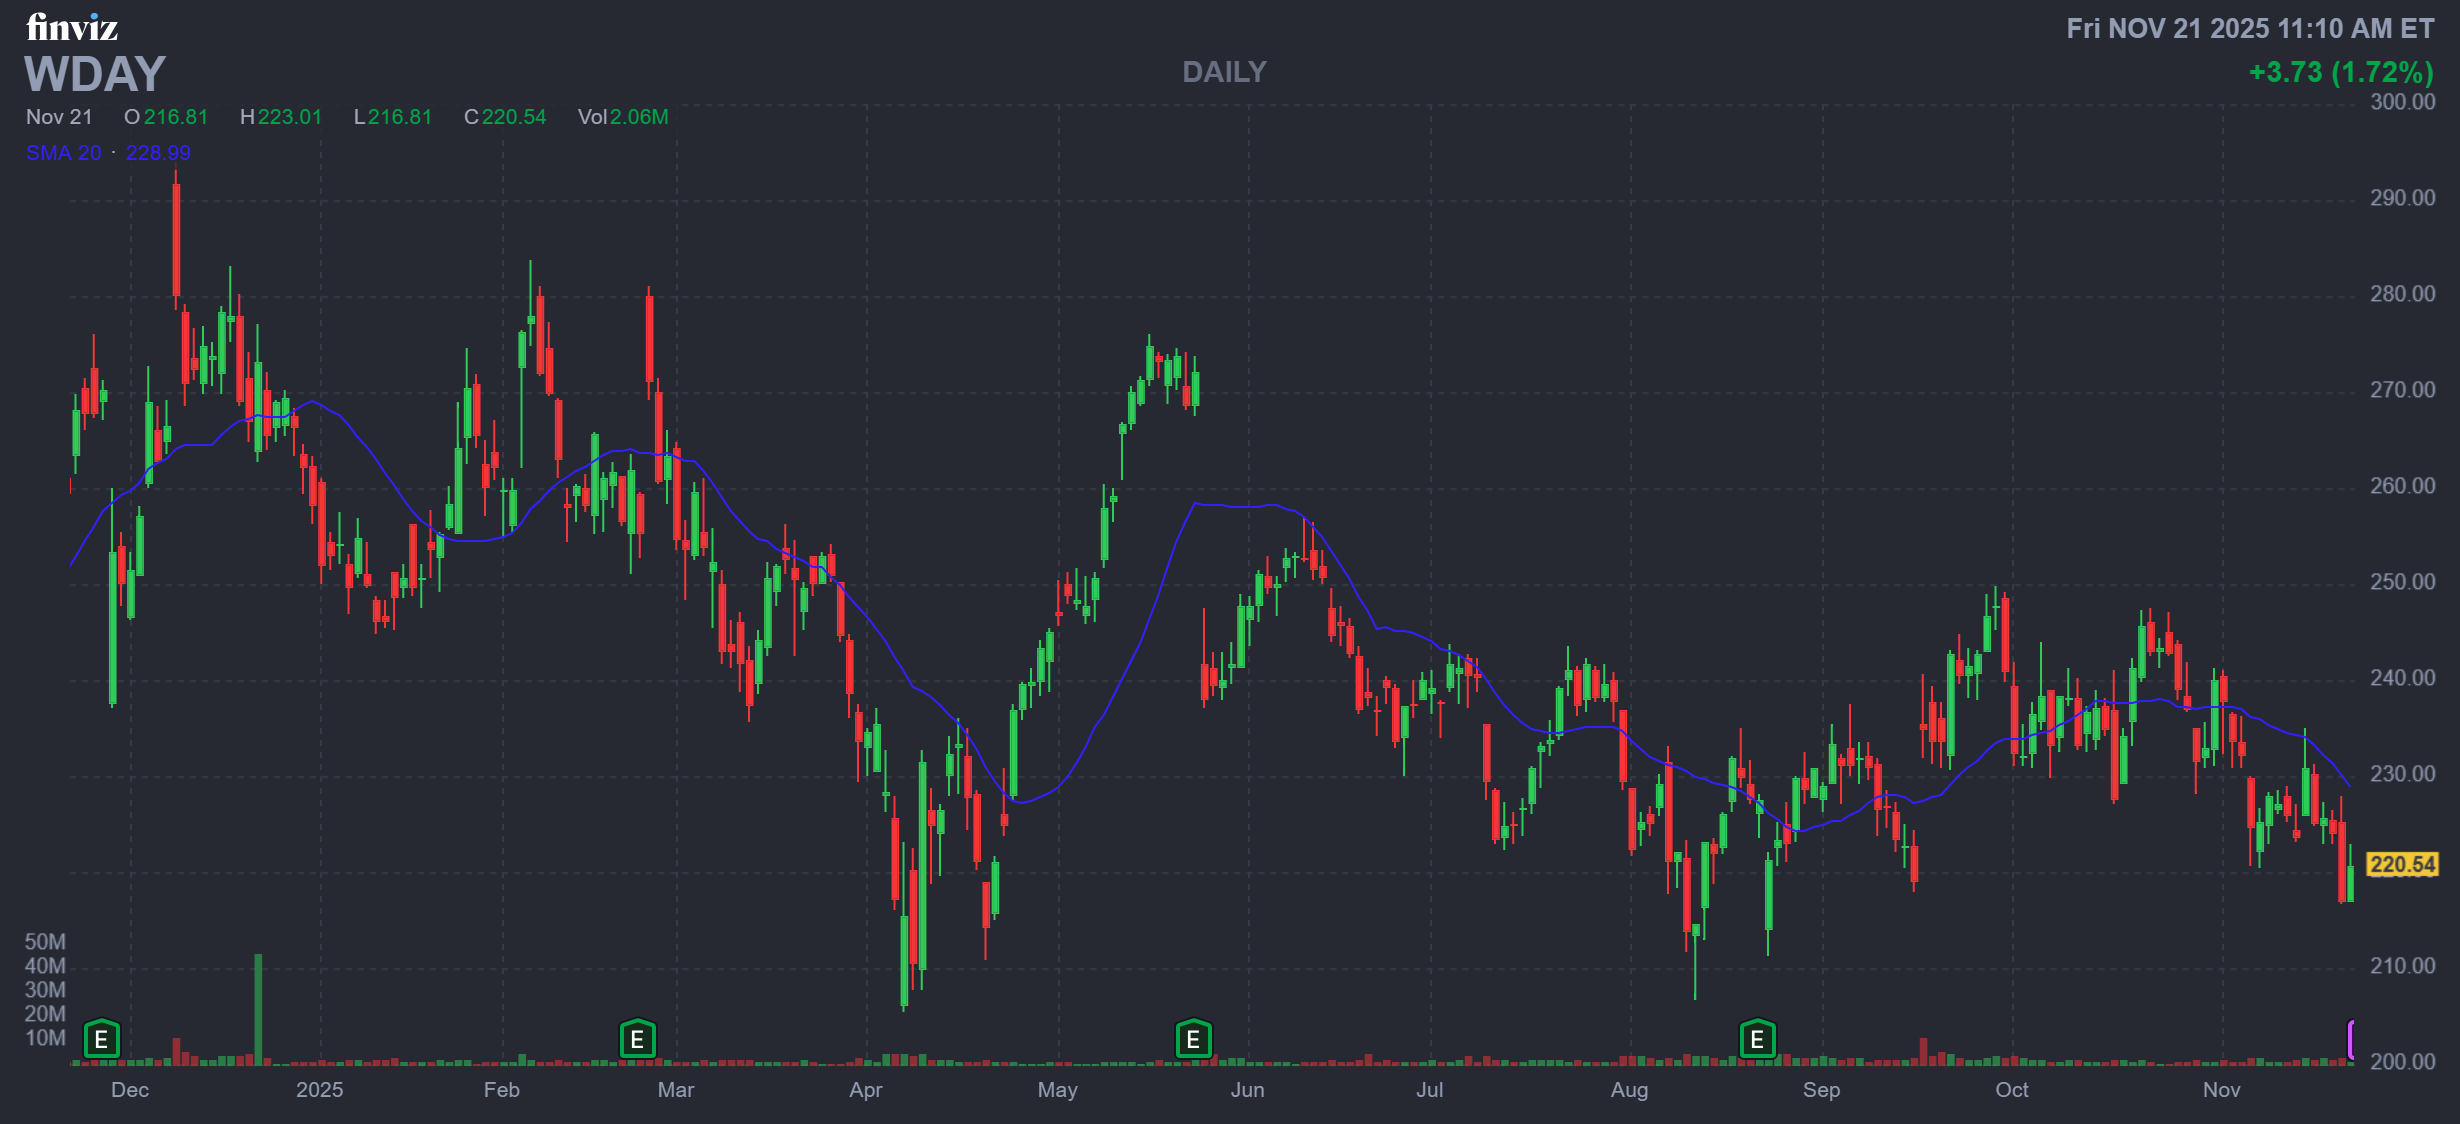Click the earnings E marker before September

(x=1757, y=1040)
